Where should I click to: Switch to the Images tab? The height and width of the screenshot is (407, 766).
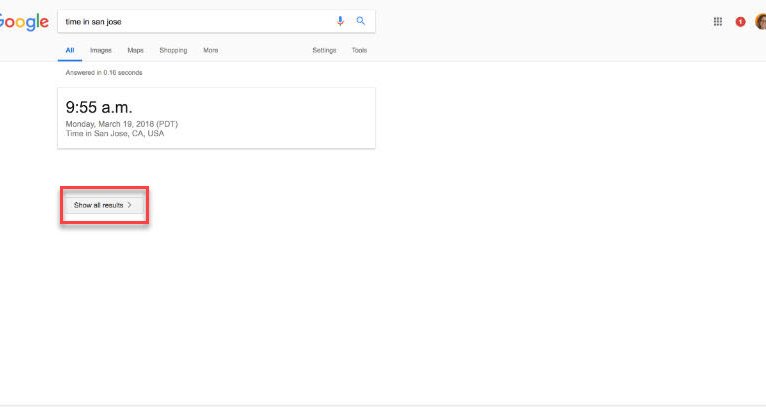(101, 50)
